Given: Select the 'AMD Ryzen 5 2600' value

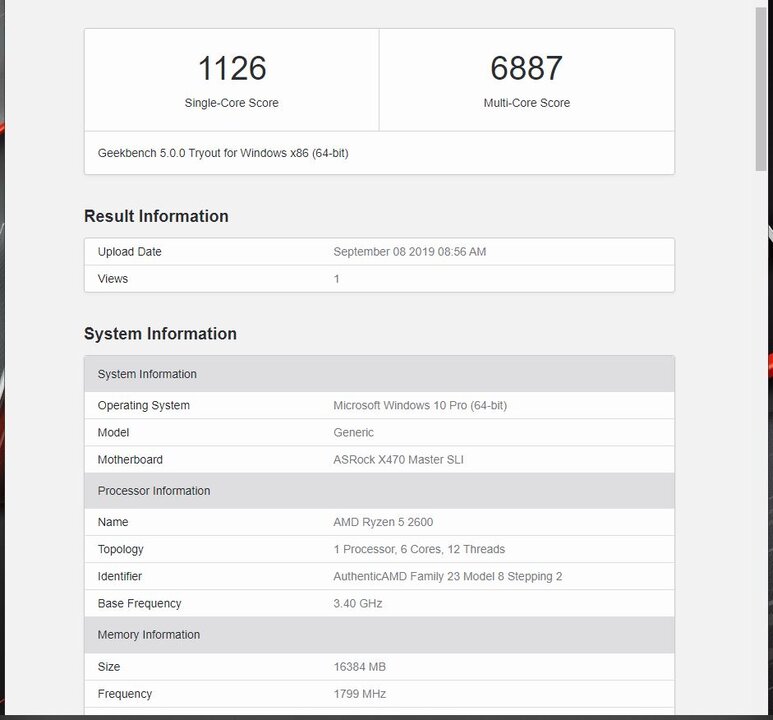Looking at the screenshot, I should tap(383, 522).
